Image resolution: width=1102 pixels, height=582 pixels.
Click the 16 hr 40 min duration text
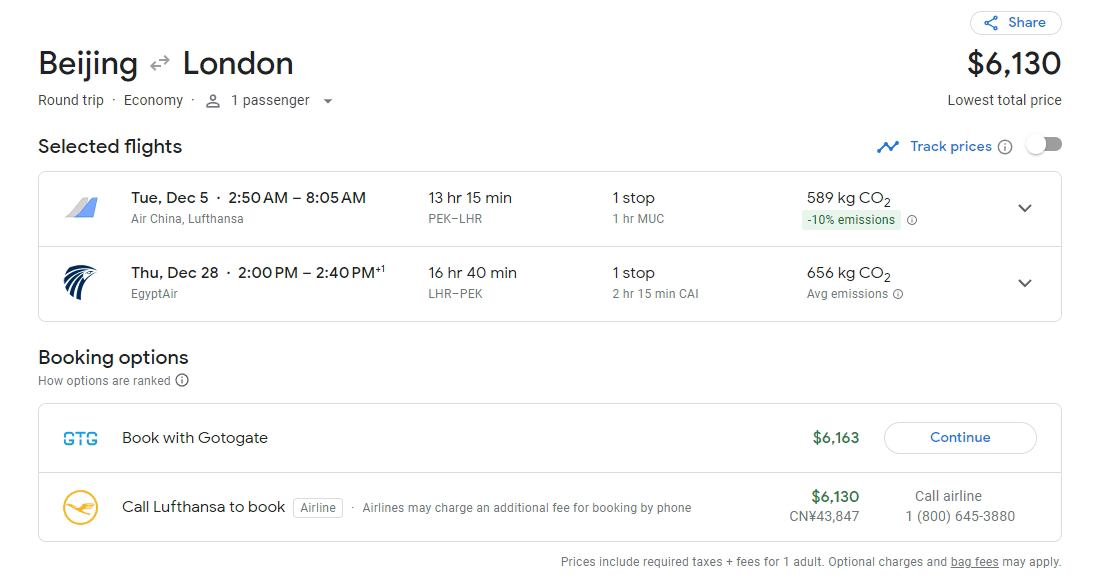click(472, 273)
